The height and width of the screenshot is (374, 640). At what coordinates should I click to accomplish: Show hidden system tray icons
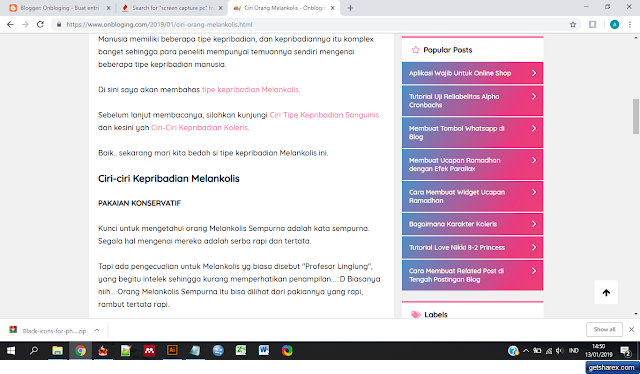pyautogui.click(x=526, y=351)
